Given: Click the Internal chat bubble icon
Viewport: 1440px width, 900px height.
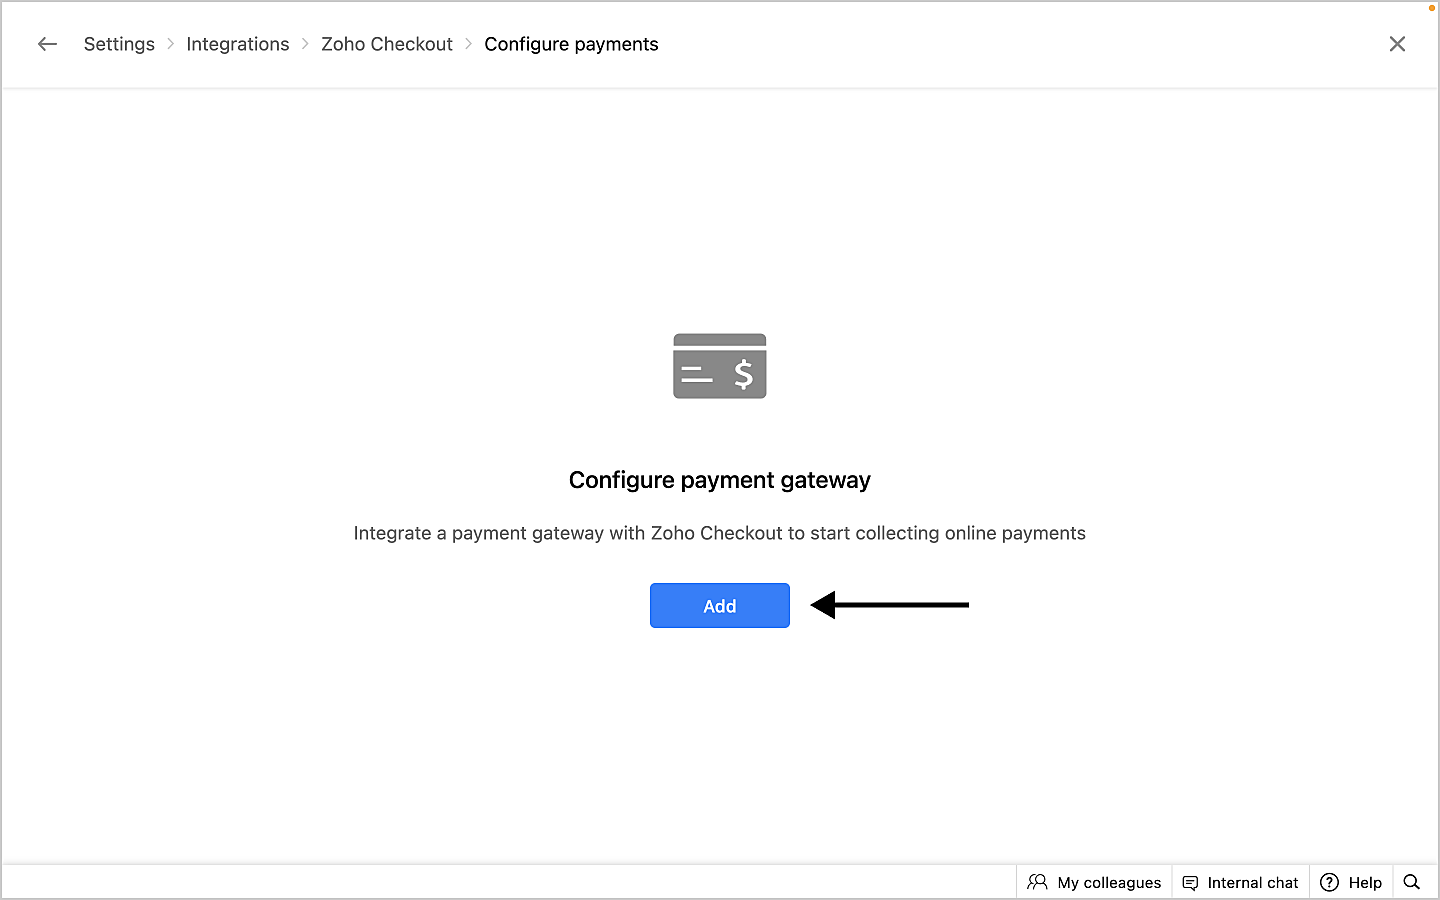Looking at the screenshot, I should [1190, 883].
